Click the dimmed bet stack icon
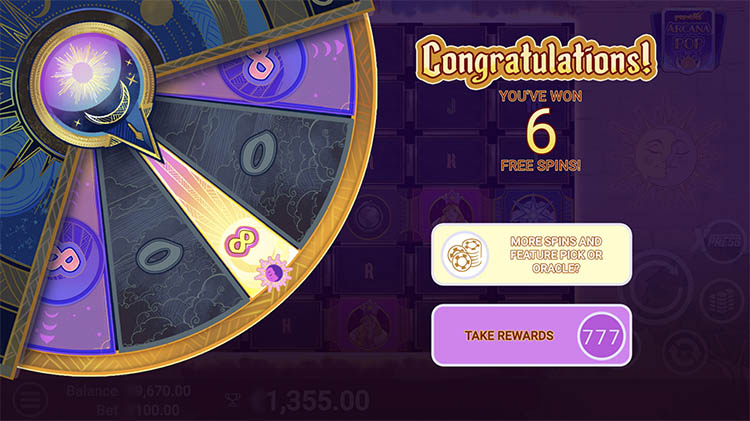750x421 pixels. click(x=722, y=300)
